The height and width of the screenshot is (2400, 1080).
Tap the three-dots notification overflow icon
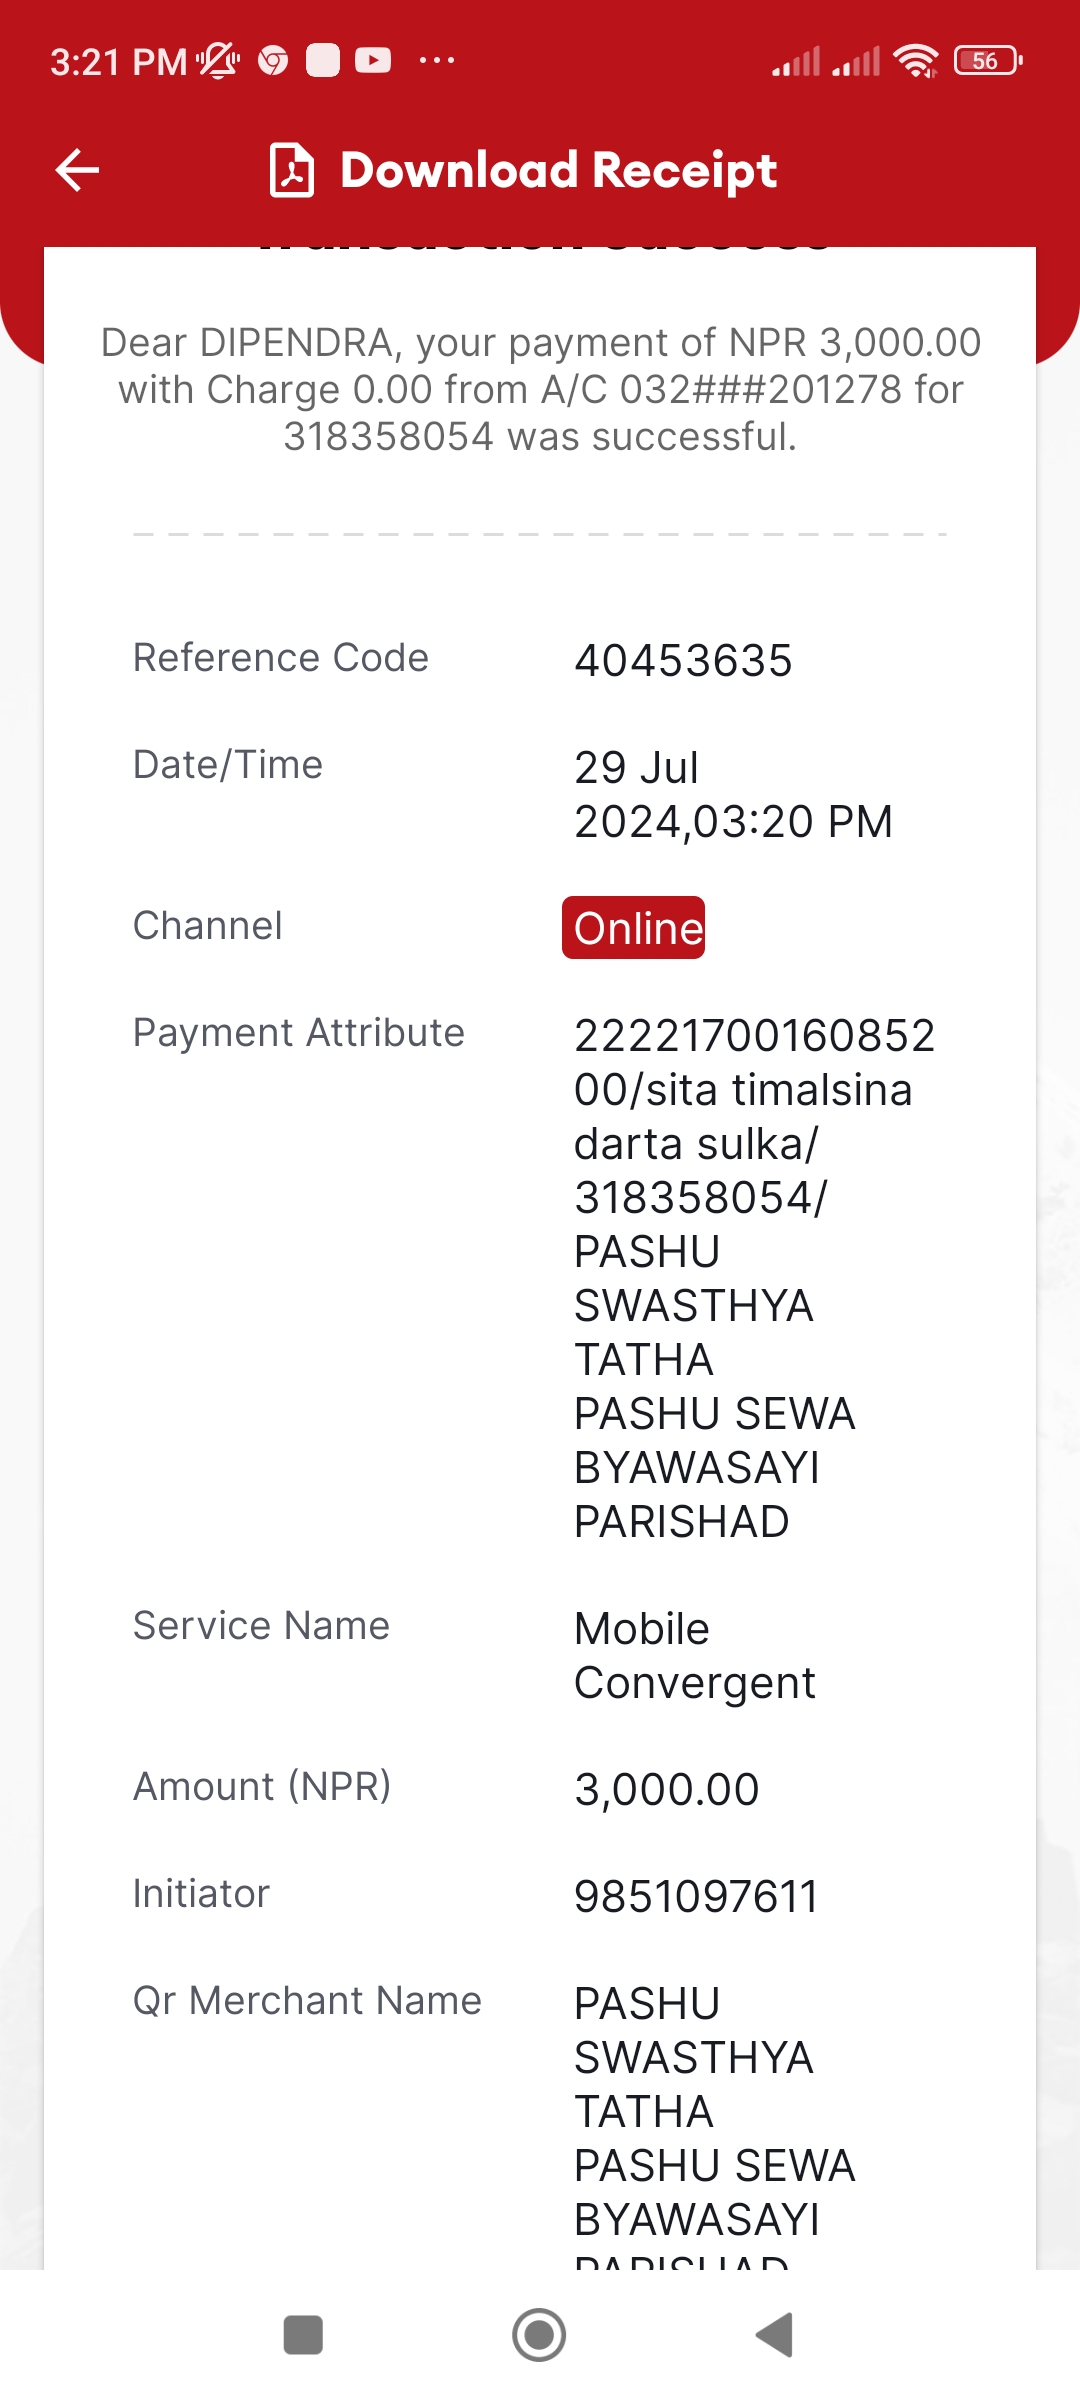(437, 61)
